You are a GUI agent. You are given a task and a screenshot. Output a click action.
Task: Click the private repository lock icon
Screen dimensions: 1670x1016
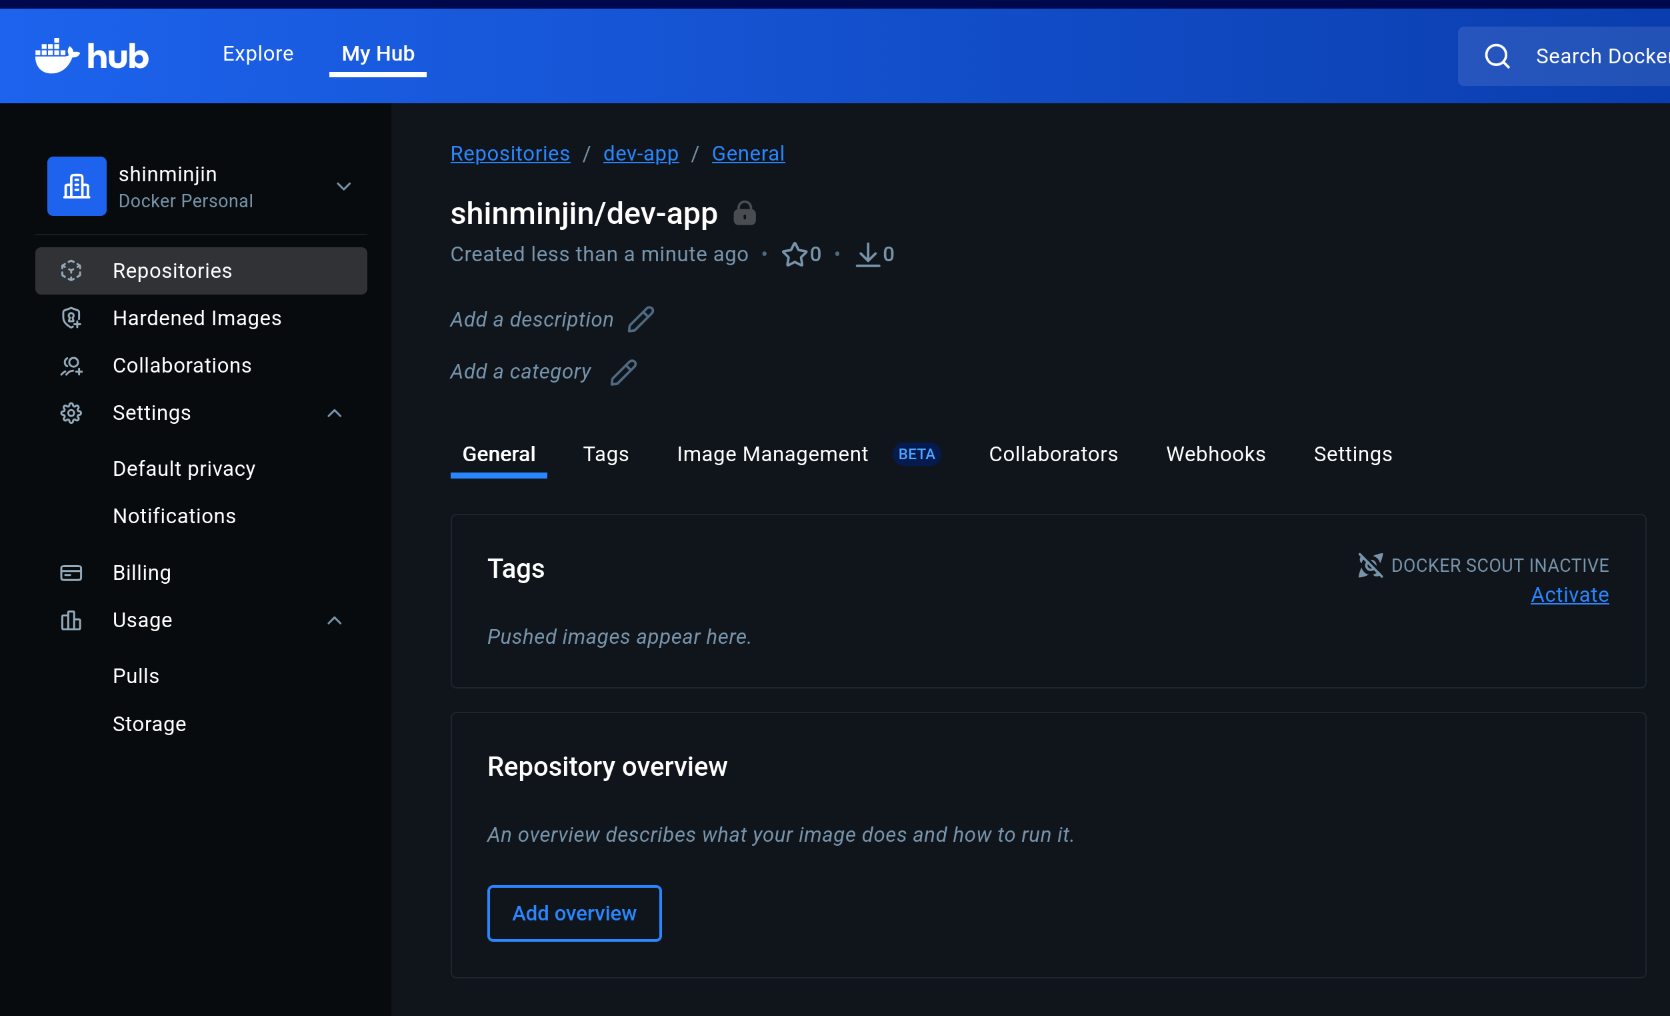point(745,213)
